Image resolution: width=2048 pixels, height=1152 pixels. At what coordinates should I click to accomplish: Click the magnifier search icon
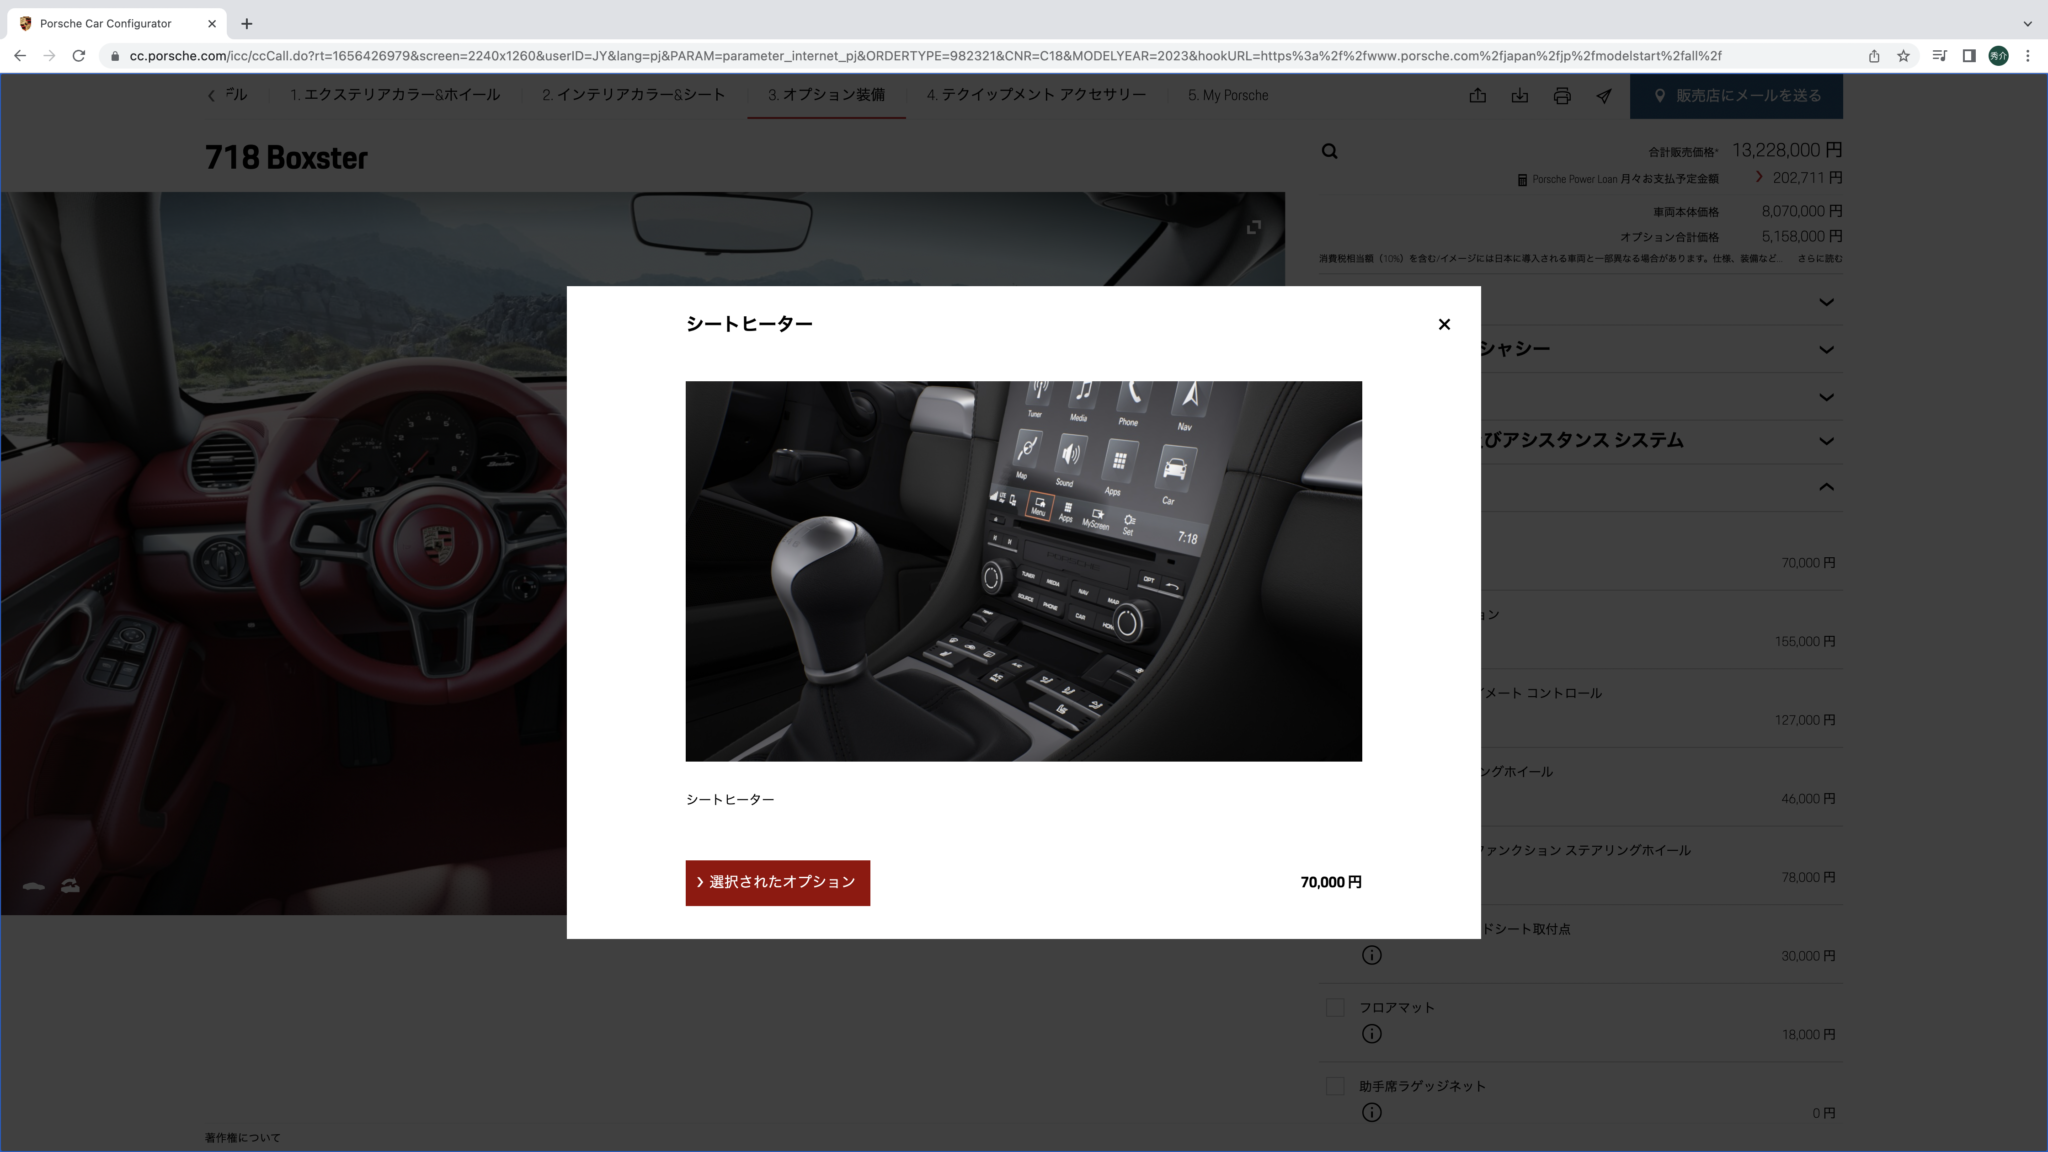(x=1329, y=152)
